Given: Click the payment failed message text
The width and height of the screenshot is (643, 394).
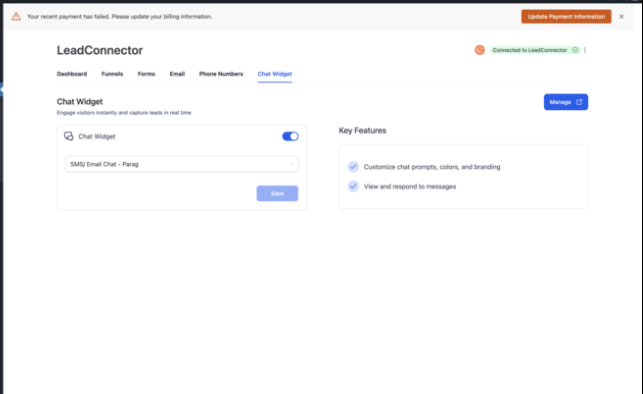Looking at the screenshot, I should [119, 16].
